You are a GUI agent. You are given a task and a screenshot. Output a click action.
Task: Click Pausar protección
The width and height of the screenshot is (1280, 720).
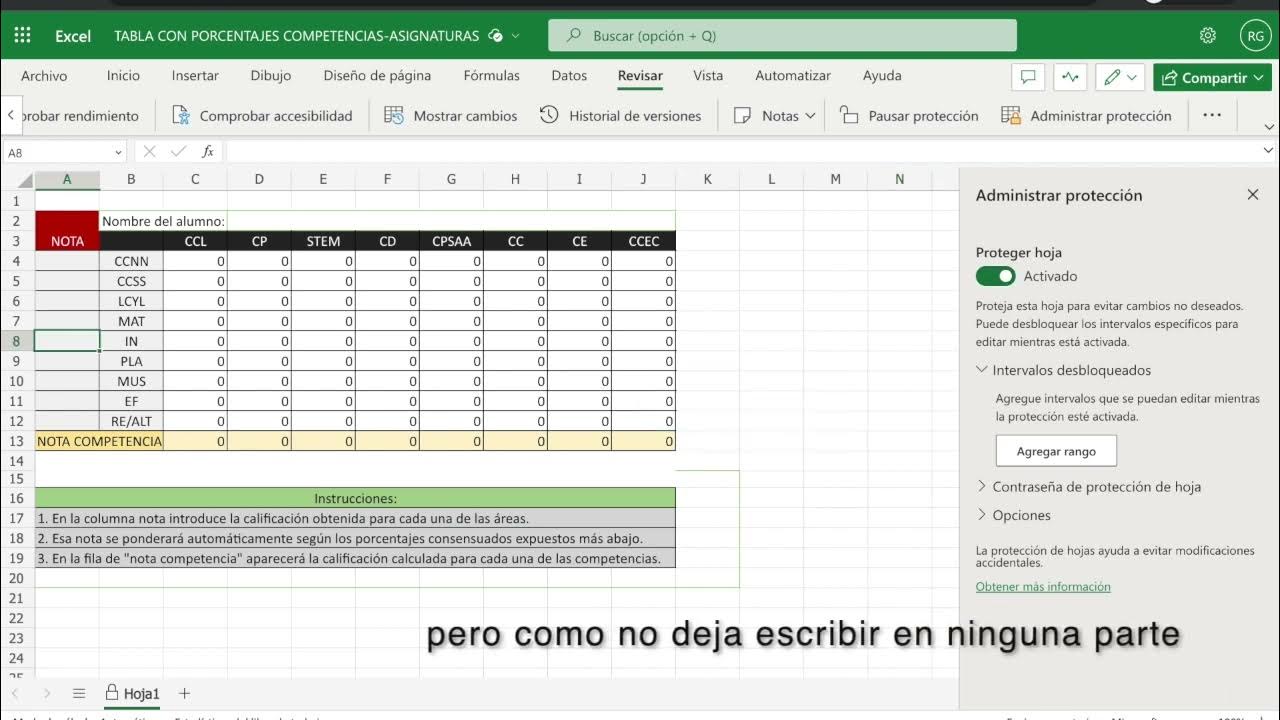point(909,116)
